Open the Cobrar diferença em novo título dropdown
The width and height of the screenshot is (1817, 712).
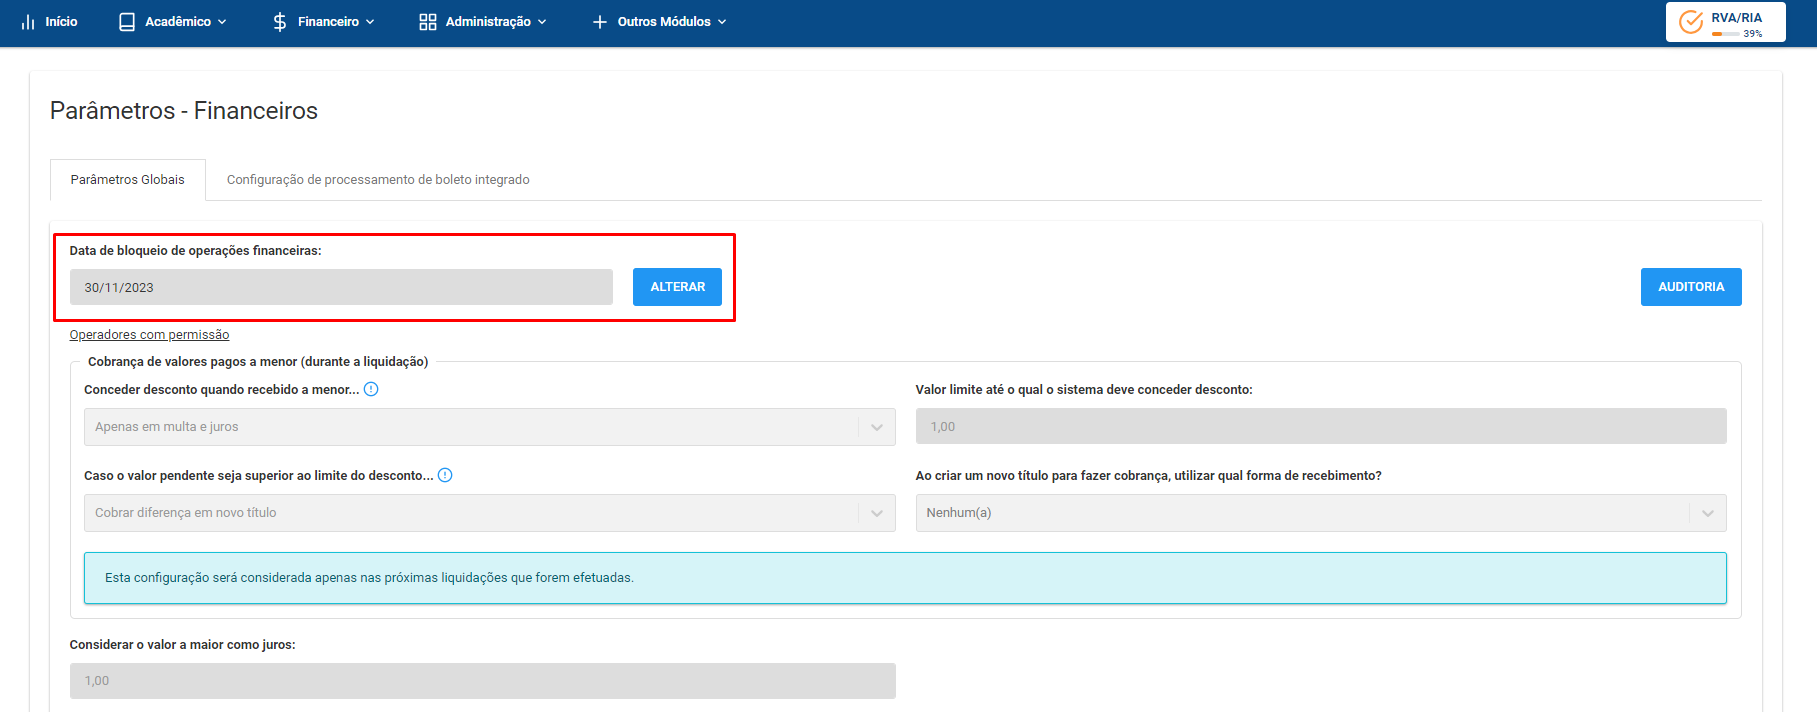pyautogui.click(x=489, y=513)
